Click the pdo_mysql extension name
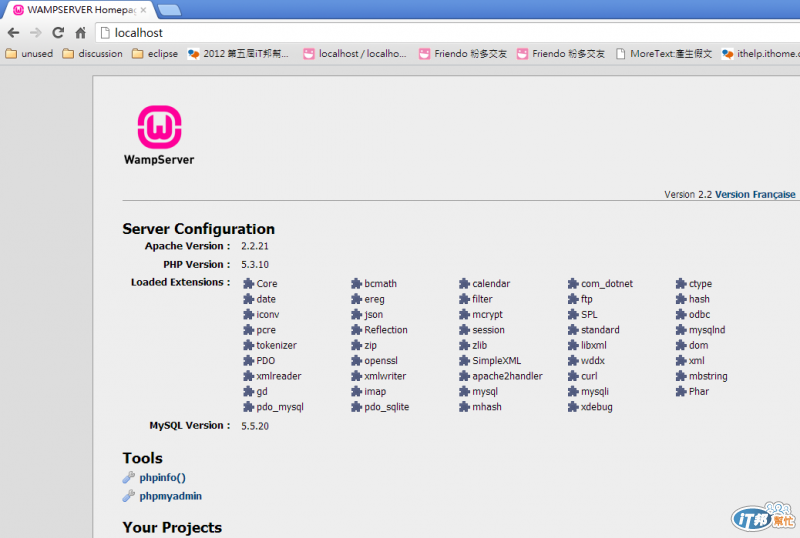This screenshot has width=800, height=538. 280,407
